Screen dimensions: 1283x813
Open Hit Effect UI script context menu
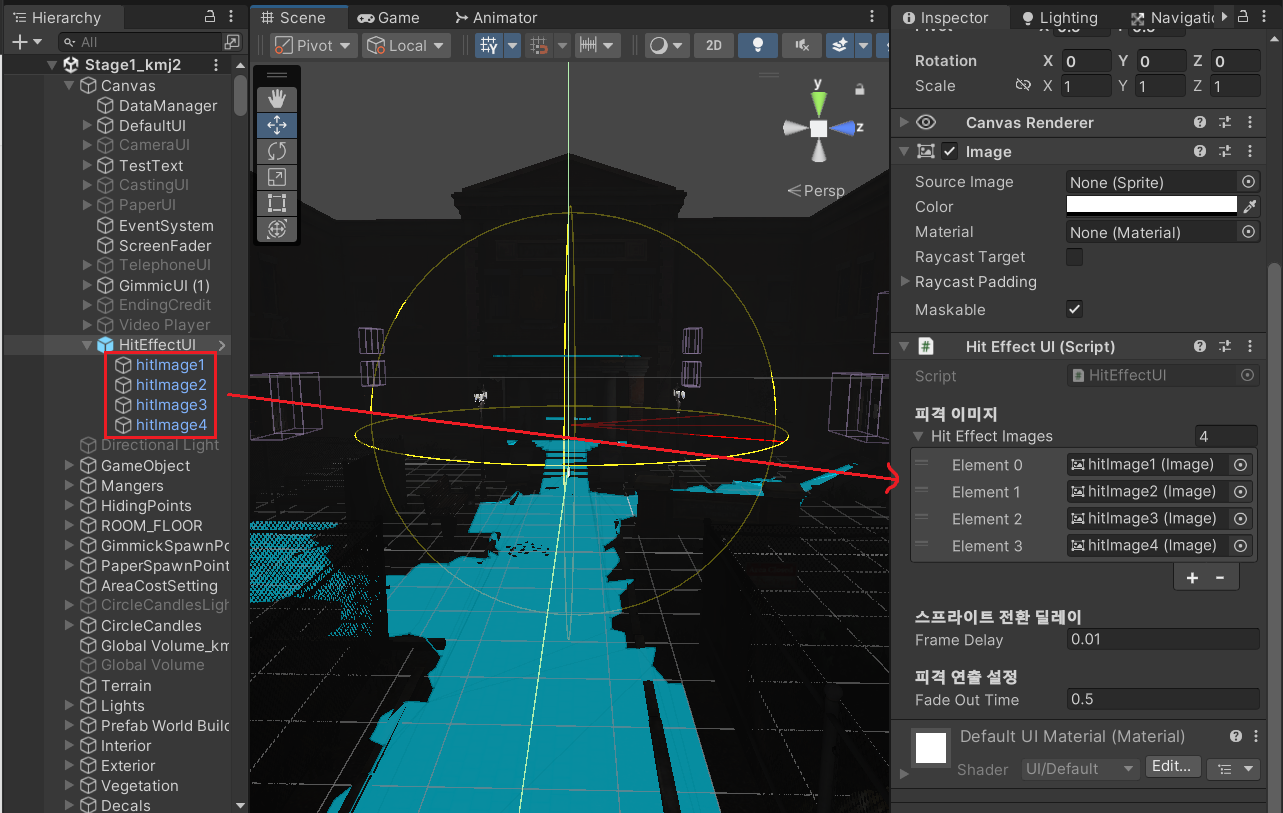tap(1250, 347)
